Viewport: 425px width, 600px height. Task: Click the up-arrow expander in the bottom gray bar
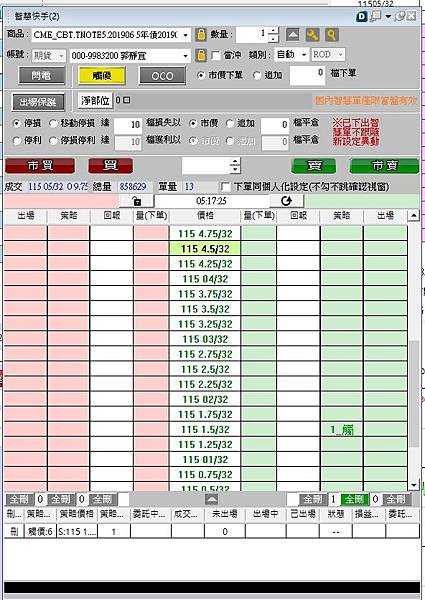212,499
